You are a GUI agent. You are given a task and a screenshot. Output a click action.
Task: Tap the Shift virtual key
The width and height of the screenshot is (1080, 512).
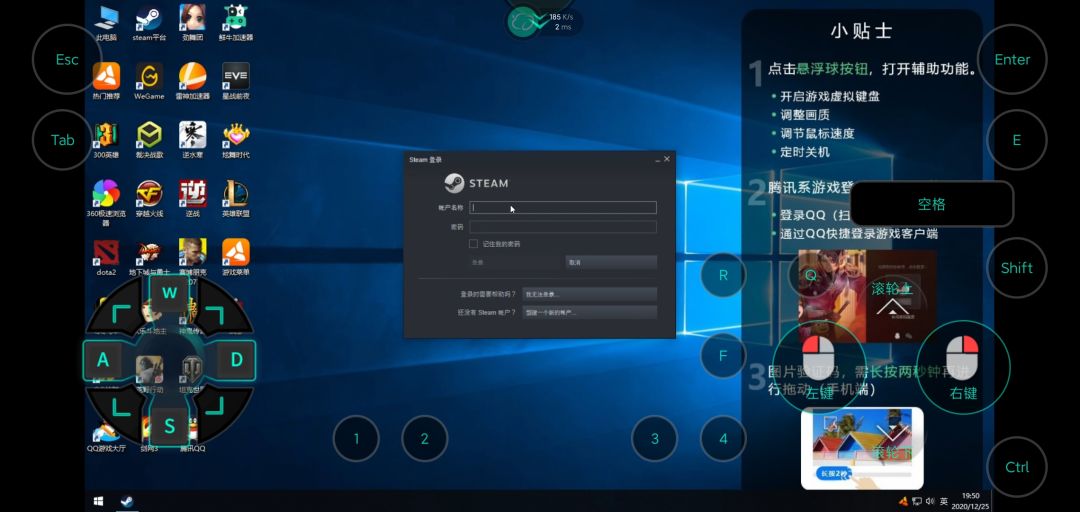coord(1017,268)
